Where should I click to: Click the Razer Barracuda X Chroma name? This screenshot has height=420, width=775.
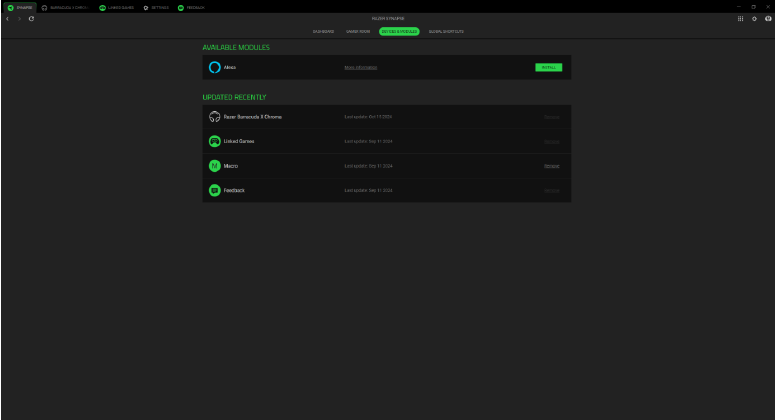click(253, 117)
